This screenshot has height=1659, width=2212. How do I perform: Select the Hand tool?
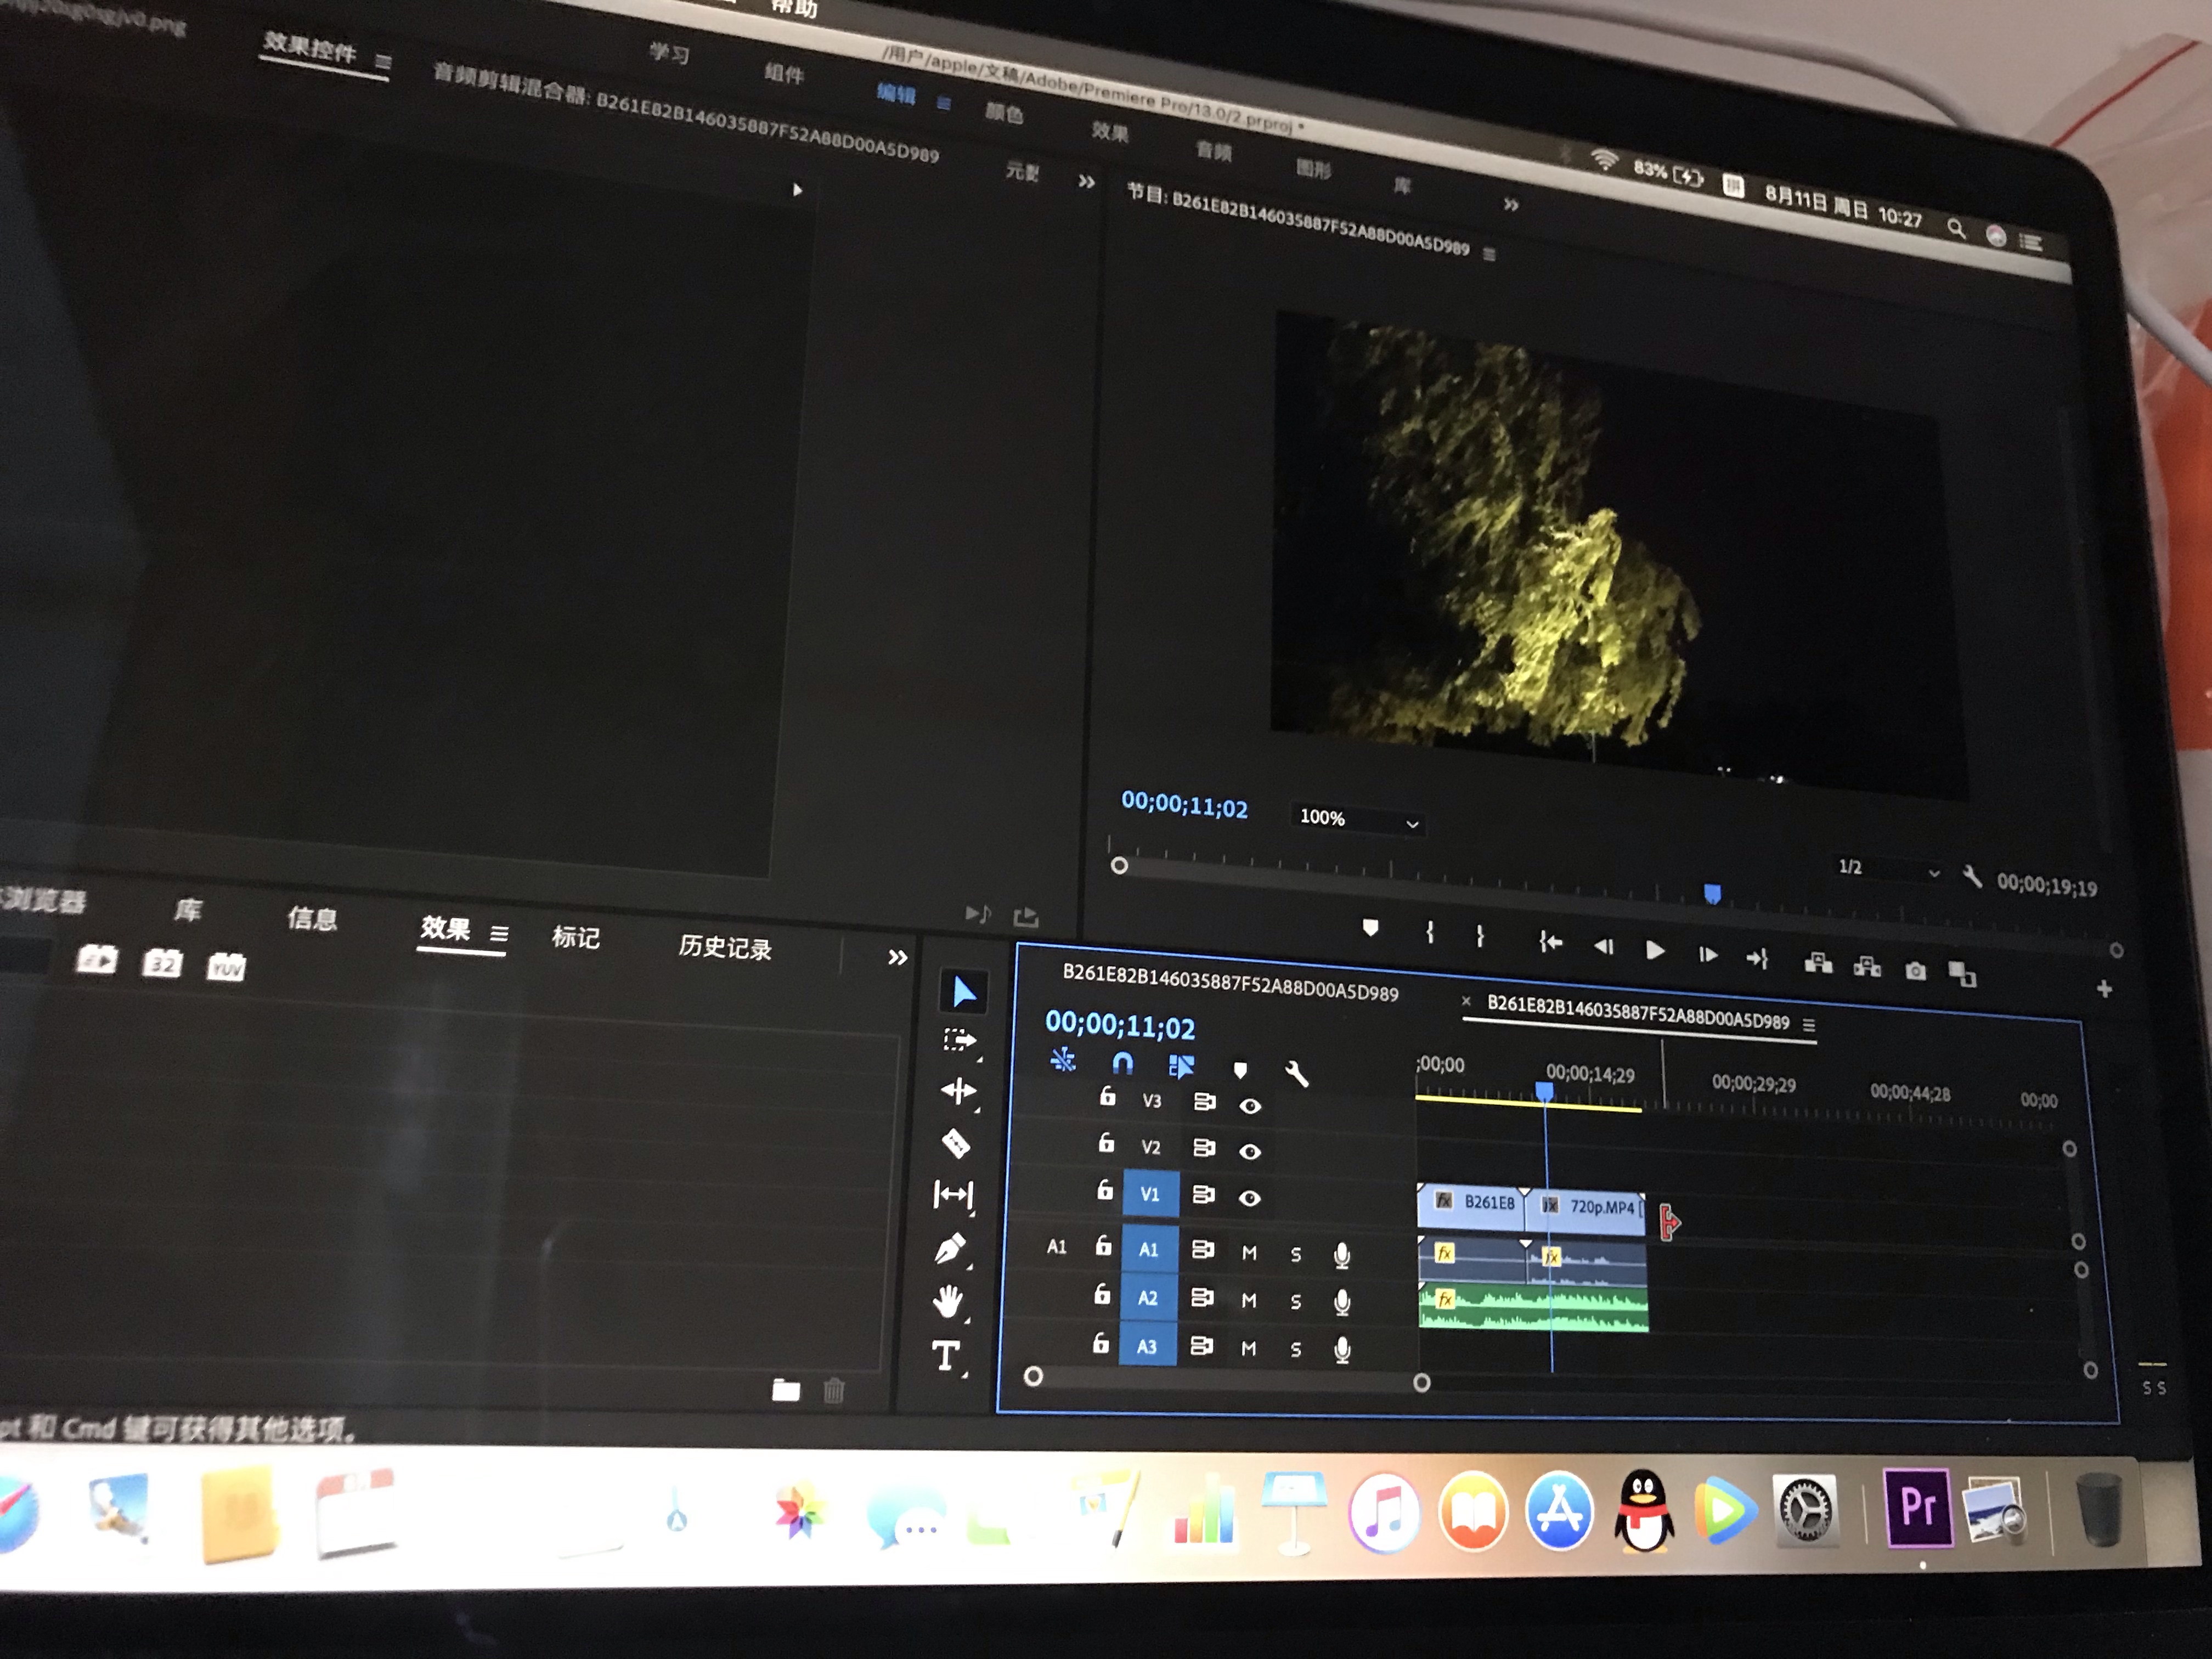click(948, 1301)
